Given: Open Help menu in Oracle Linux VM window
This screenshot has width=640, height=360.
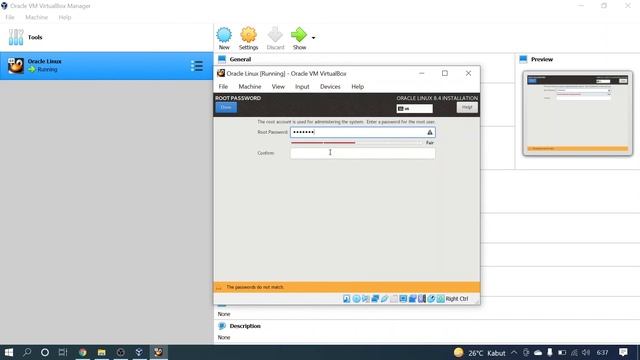Looking at the screenshot, I should (358, 87).
